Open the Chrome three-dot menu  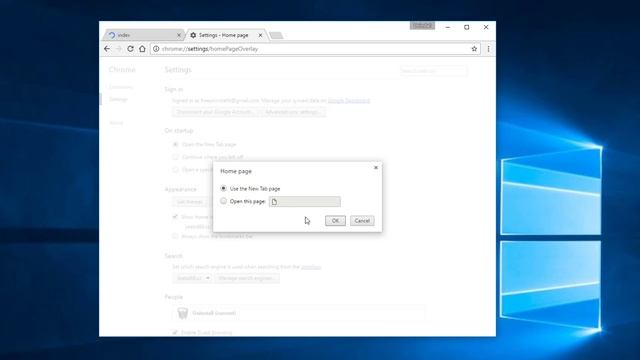pyautogui.click(x=488, y=49)
